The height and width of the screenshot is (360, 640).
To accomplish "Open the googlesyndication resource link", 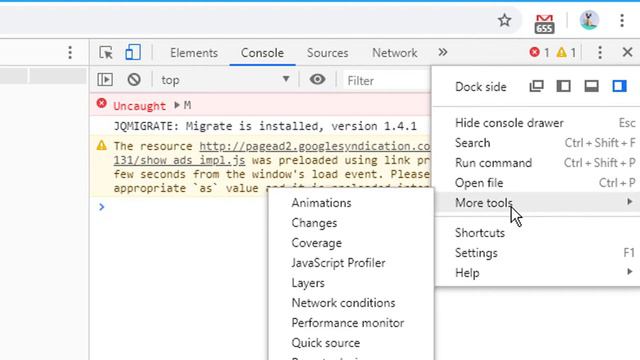I will coord(314,146).
